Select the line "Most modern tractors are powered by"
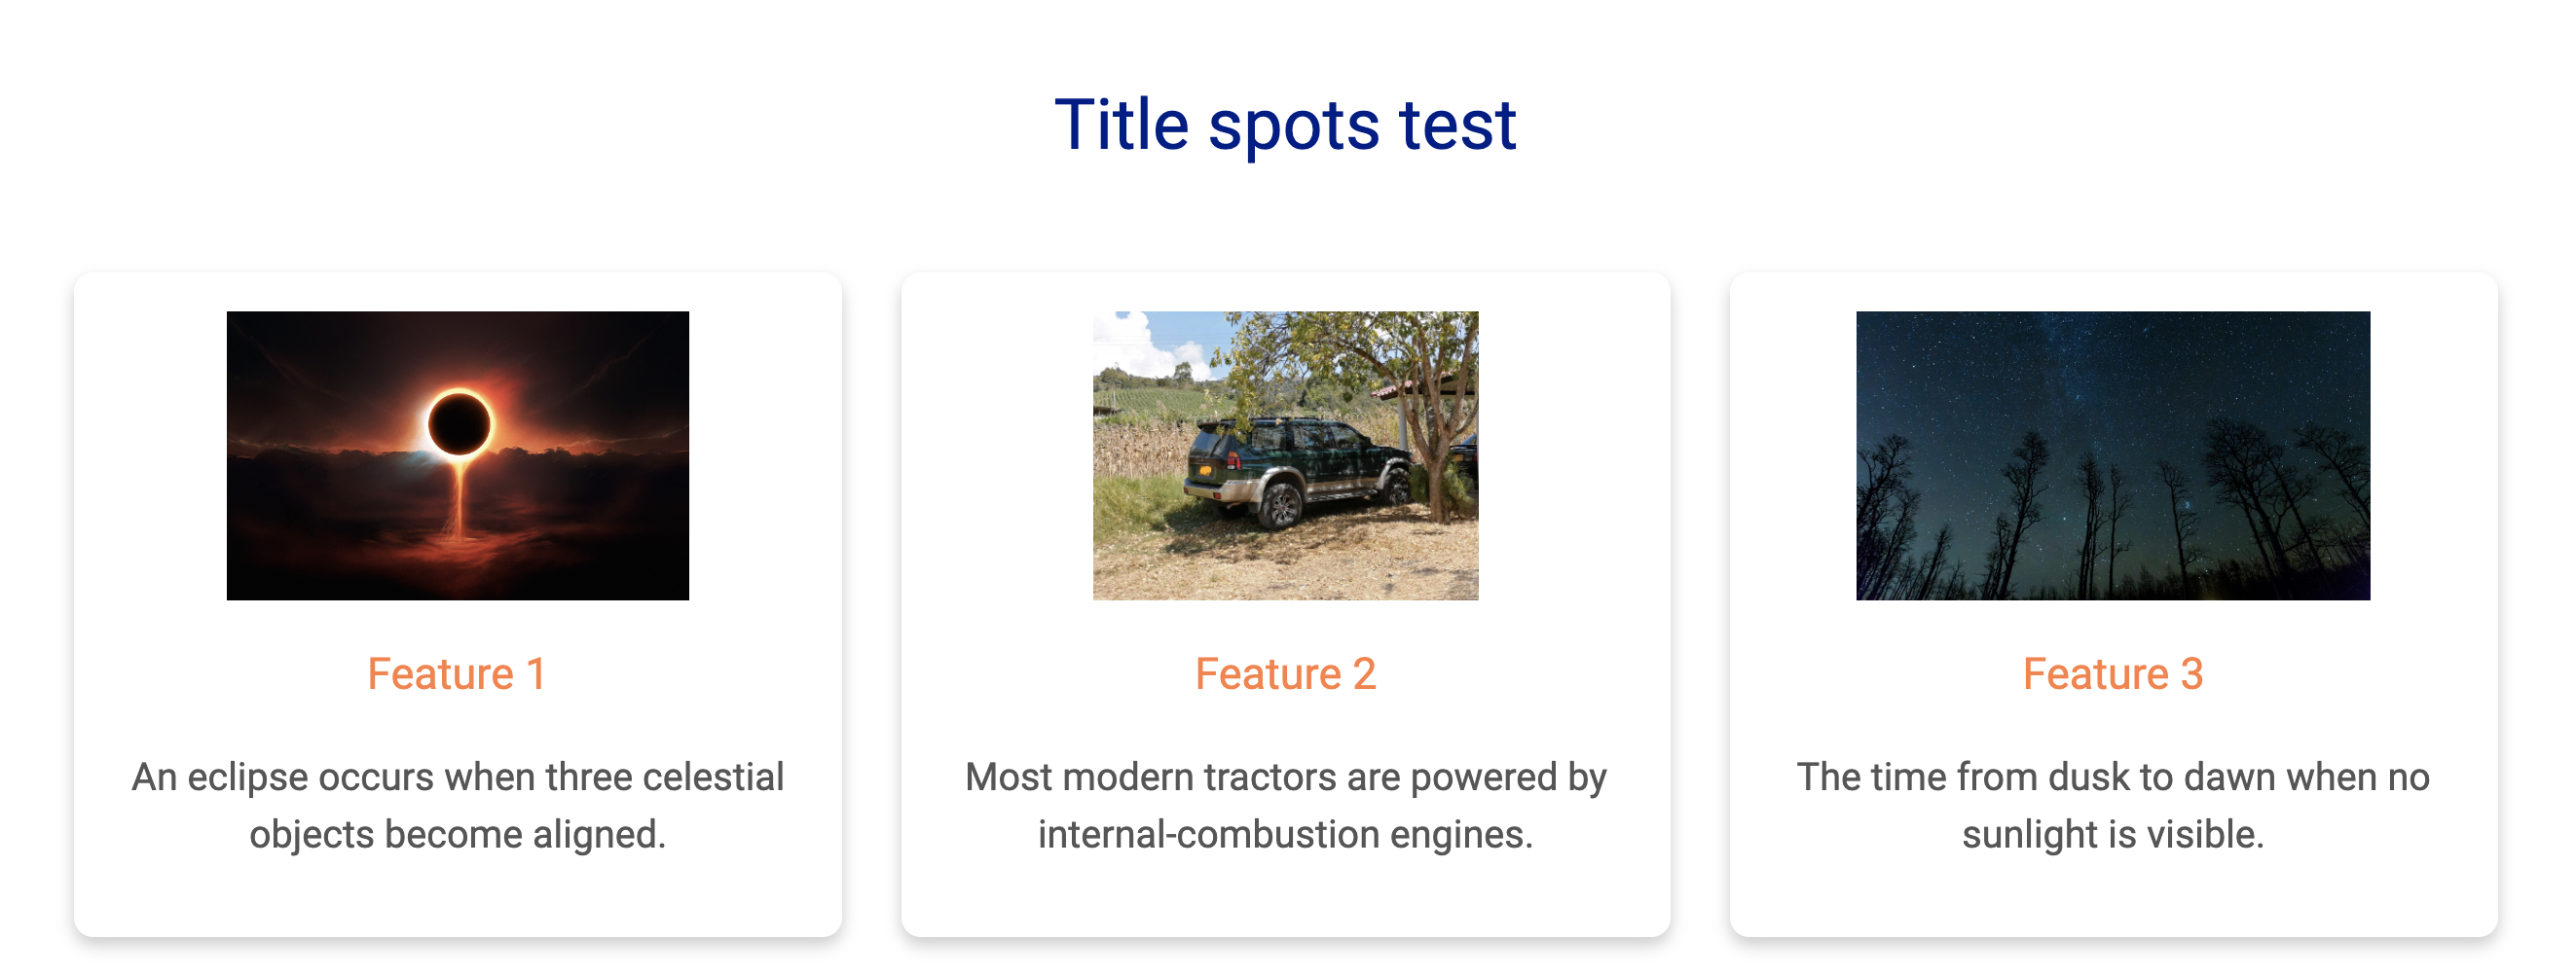This screenshot has height=977, width=2576. tap(1285, 777)
